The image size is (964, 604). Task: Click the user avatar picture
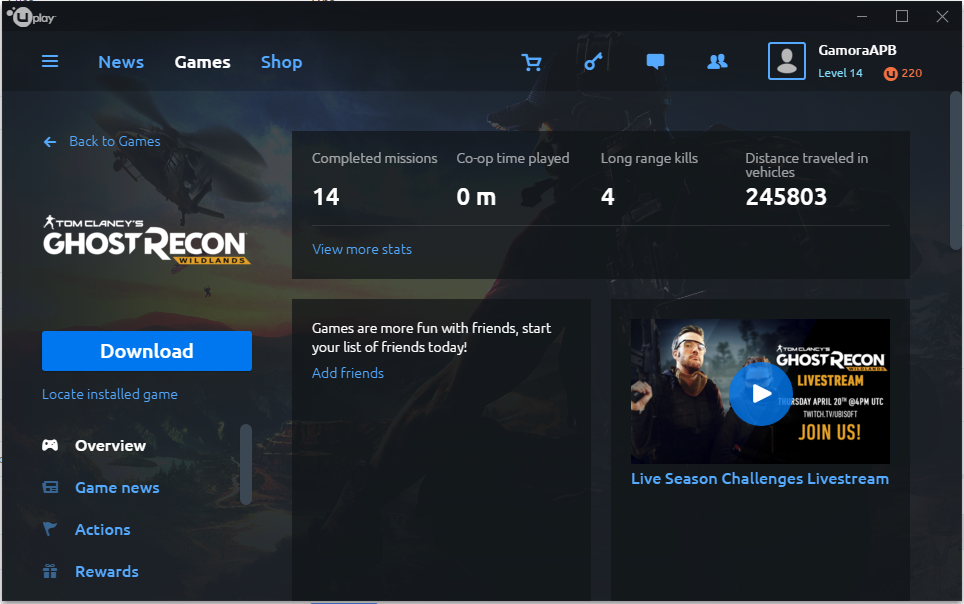pos(787,61)
